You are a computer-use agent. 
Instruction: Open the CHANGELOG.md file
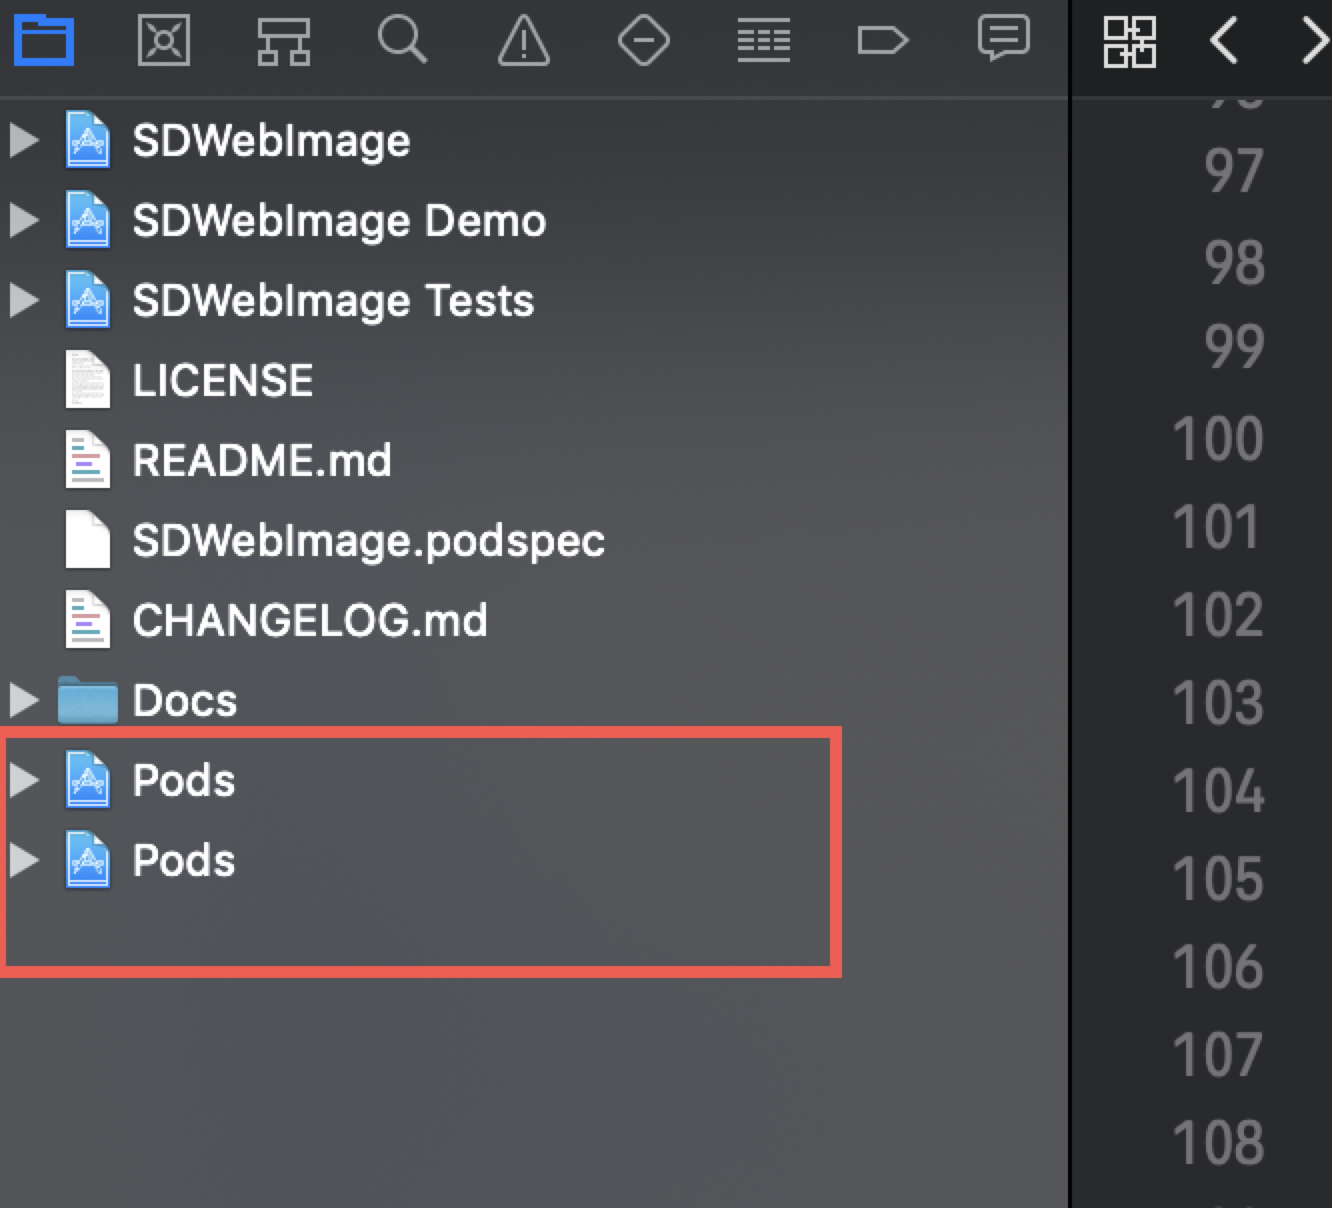click(x=309, y=620)
